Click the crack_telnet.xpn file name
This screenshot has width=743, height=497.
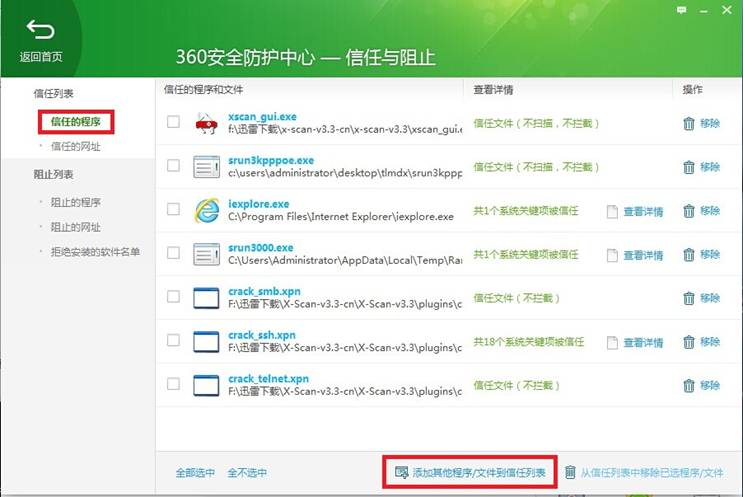[x=269, y=379]
